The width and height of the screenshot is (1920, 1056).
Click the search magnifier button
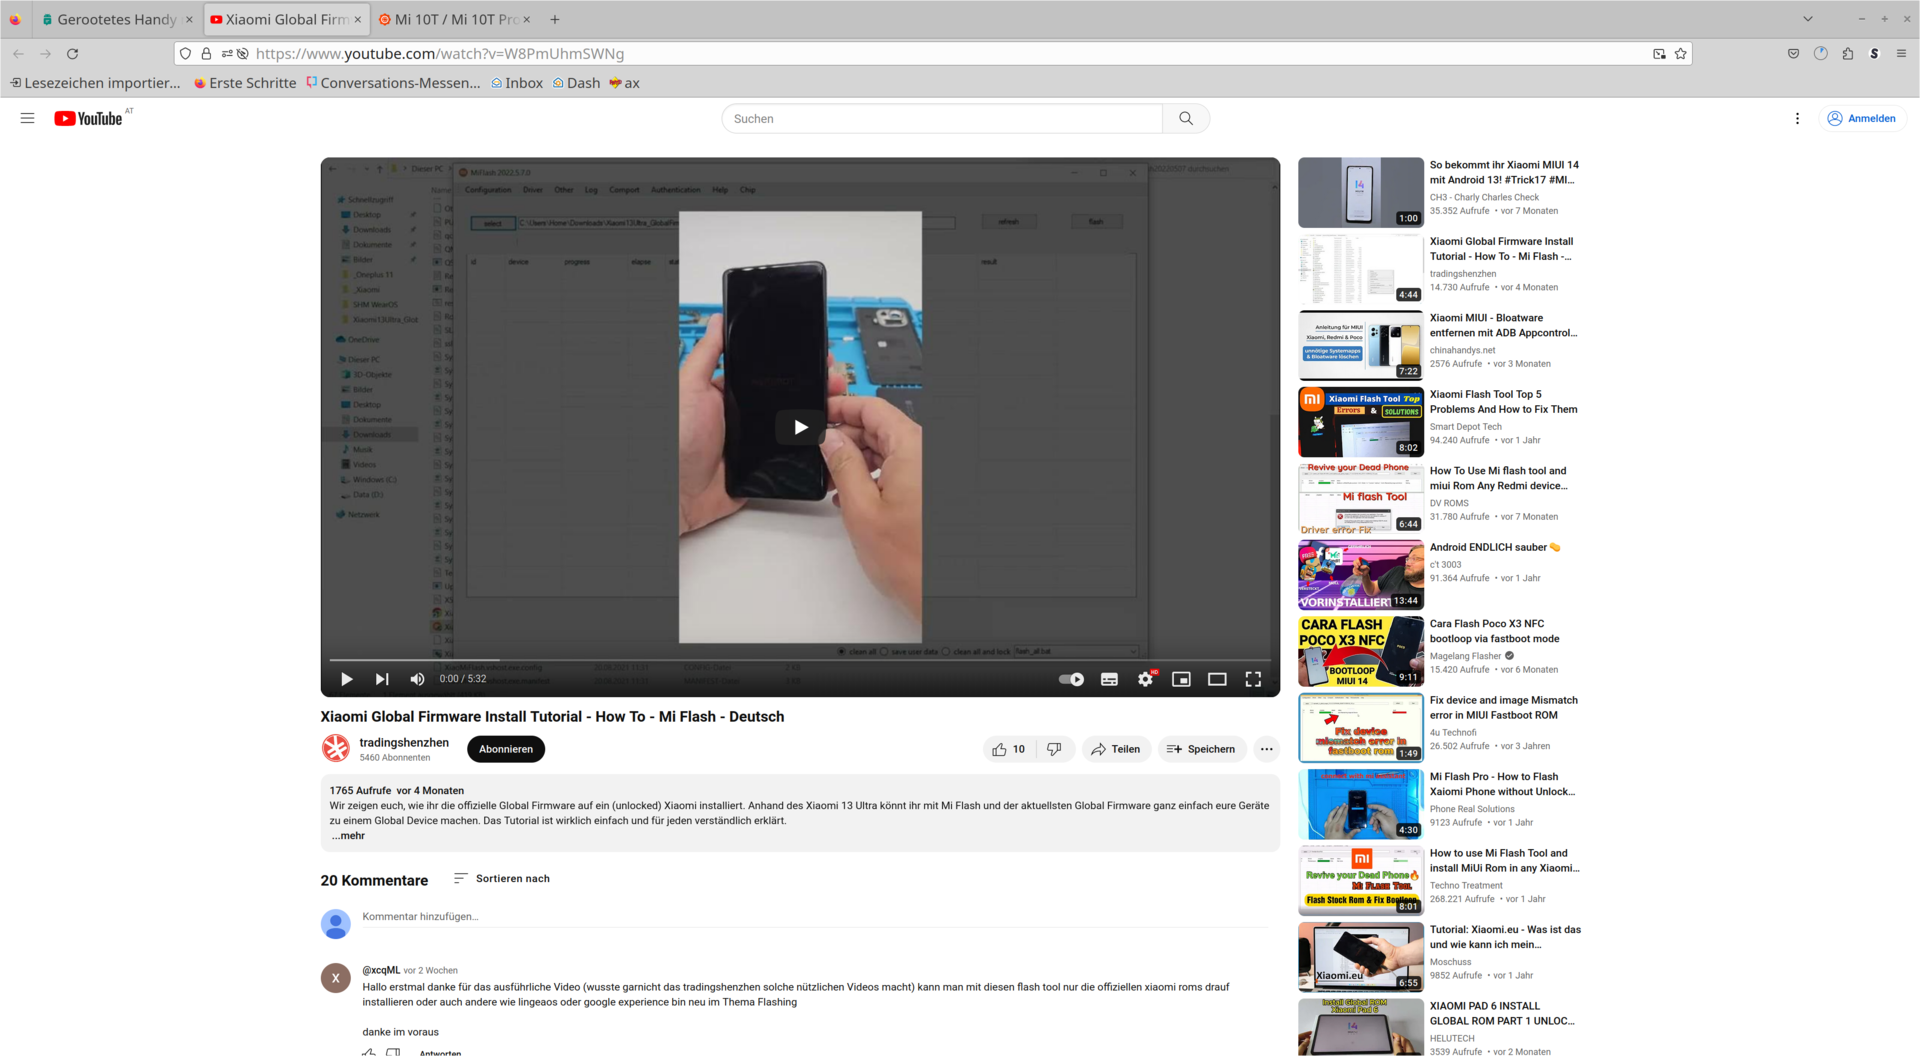coord(1186,118)
